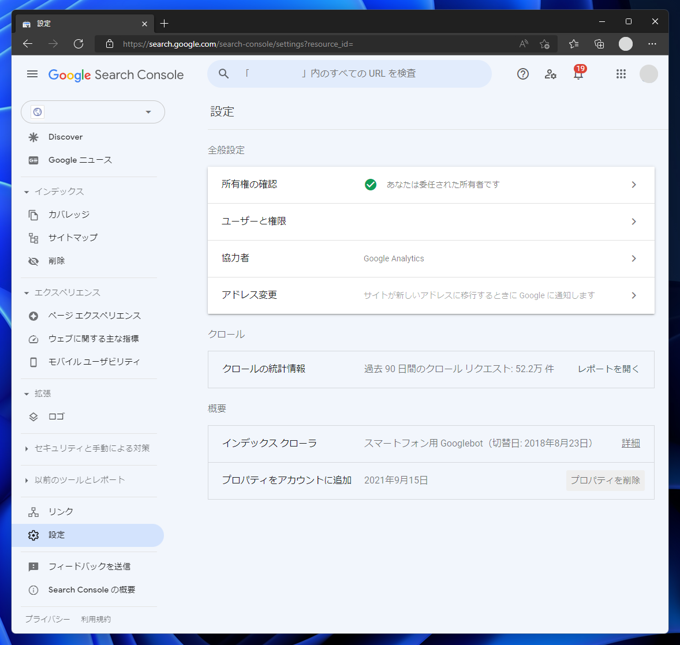Image resolution: width=680 pixels, height=645 pixels.
Task: Add page to favorites star icon
Action: [545, 44]
